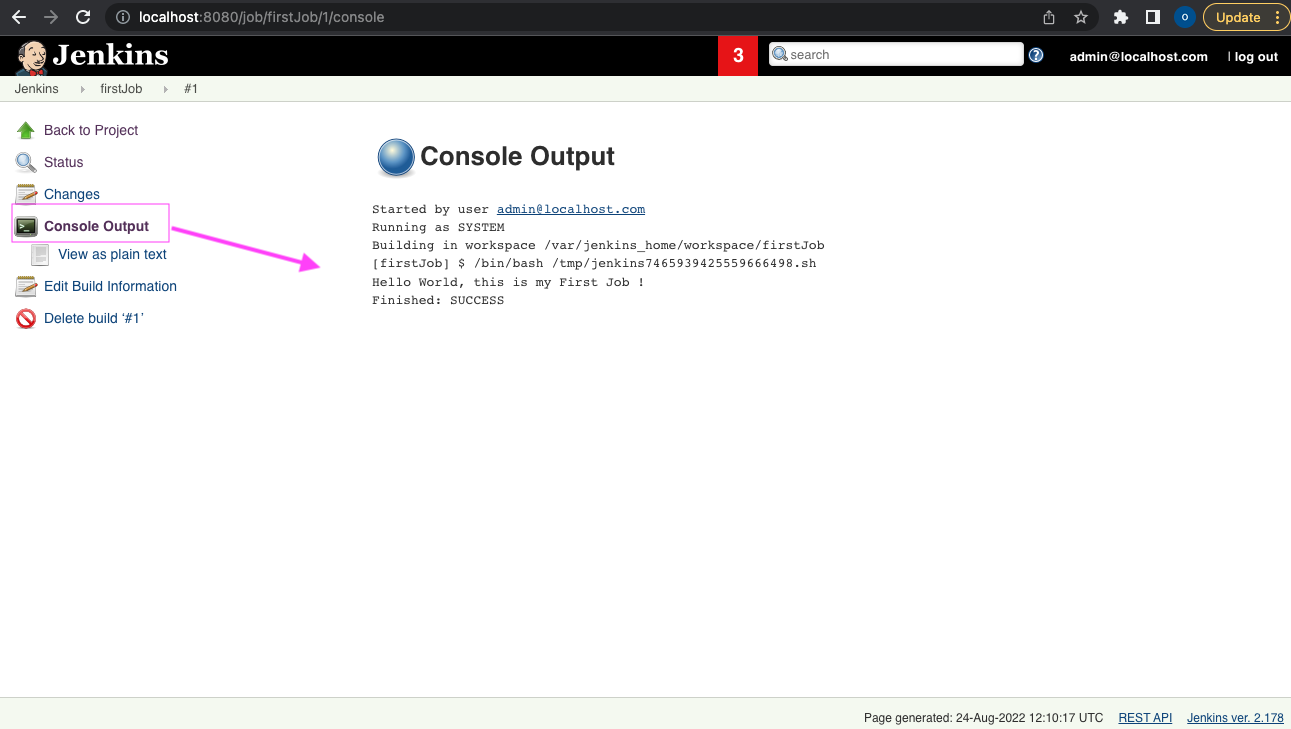Click the green Back to Project arrow icon
The width and height of the screenshot is (1291, 729).
click(x=26, y=130)
